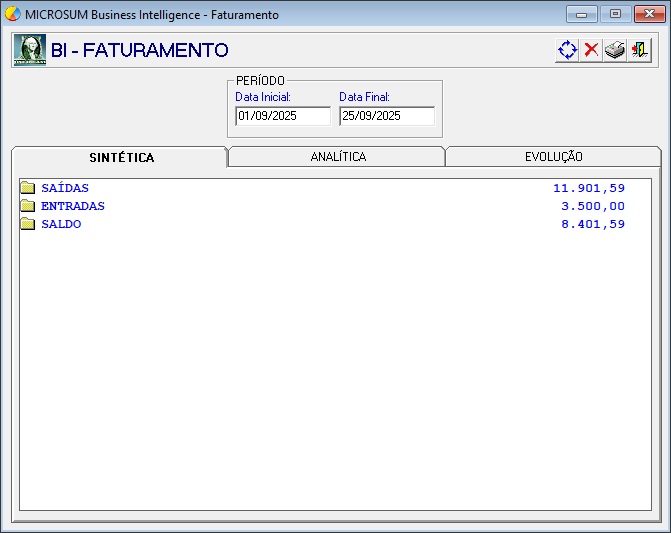This screenshot has height=533, width=671.
Task: Close the MICROSUM Faturamento window
Action: [x=649, y=14]
